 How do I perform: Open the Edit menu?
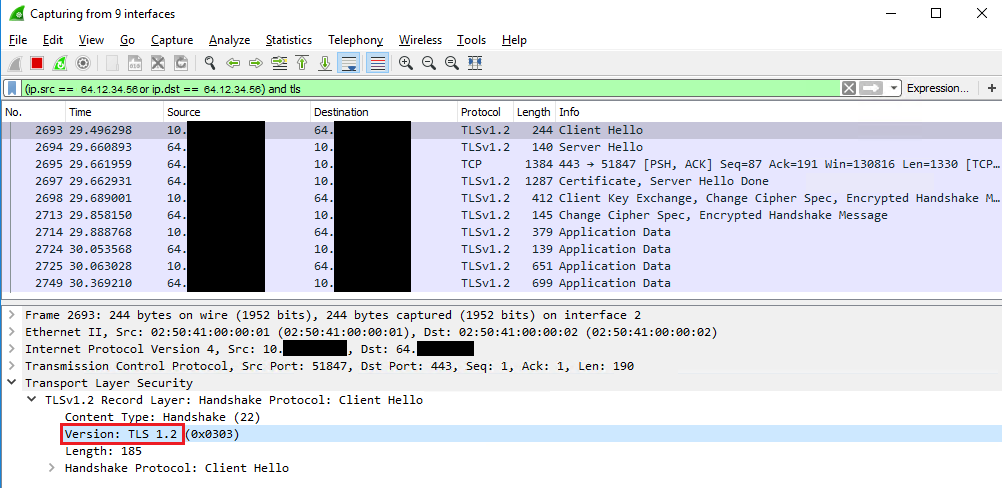(x=52, y=40)
